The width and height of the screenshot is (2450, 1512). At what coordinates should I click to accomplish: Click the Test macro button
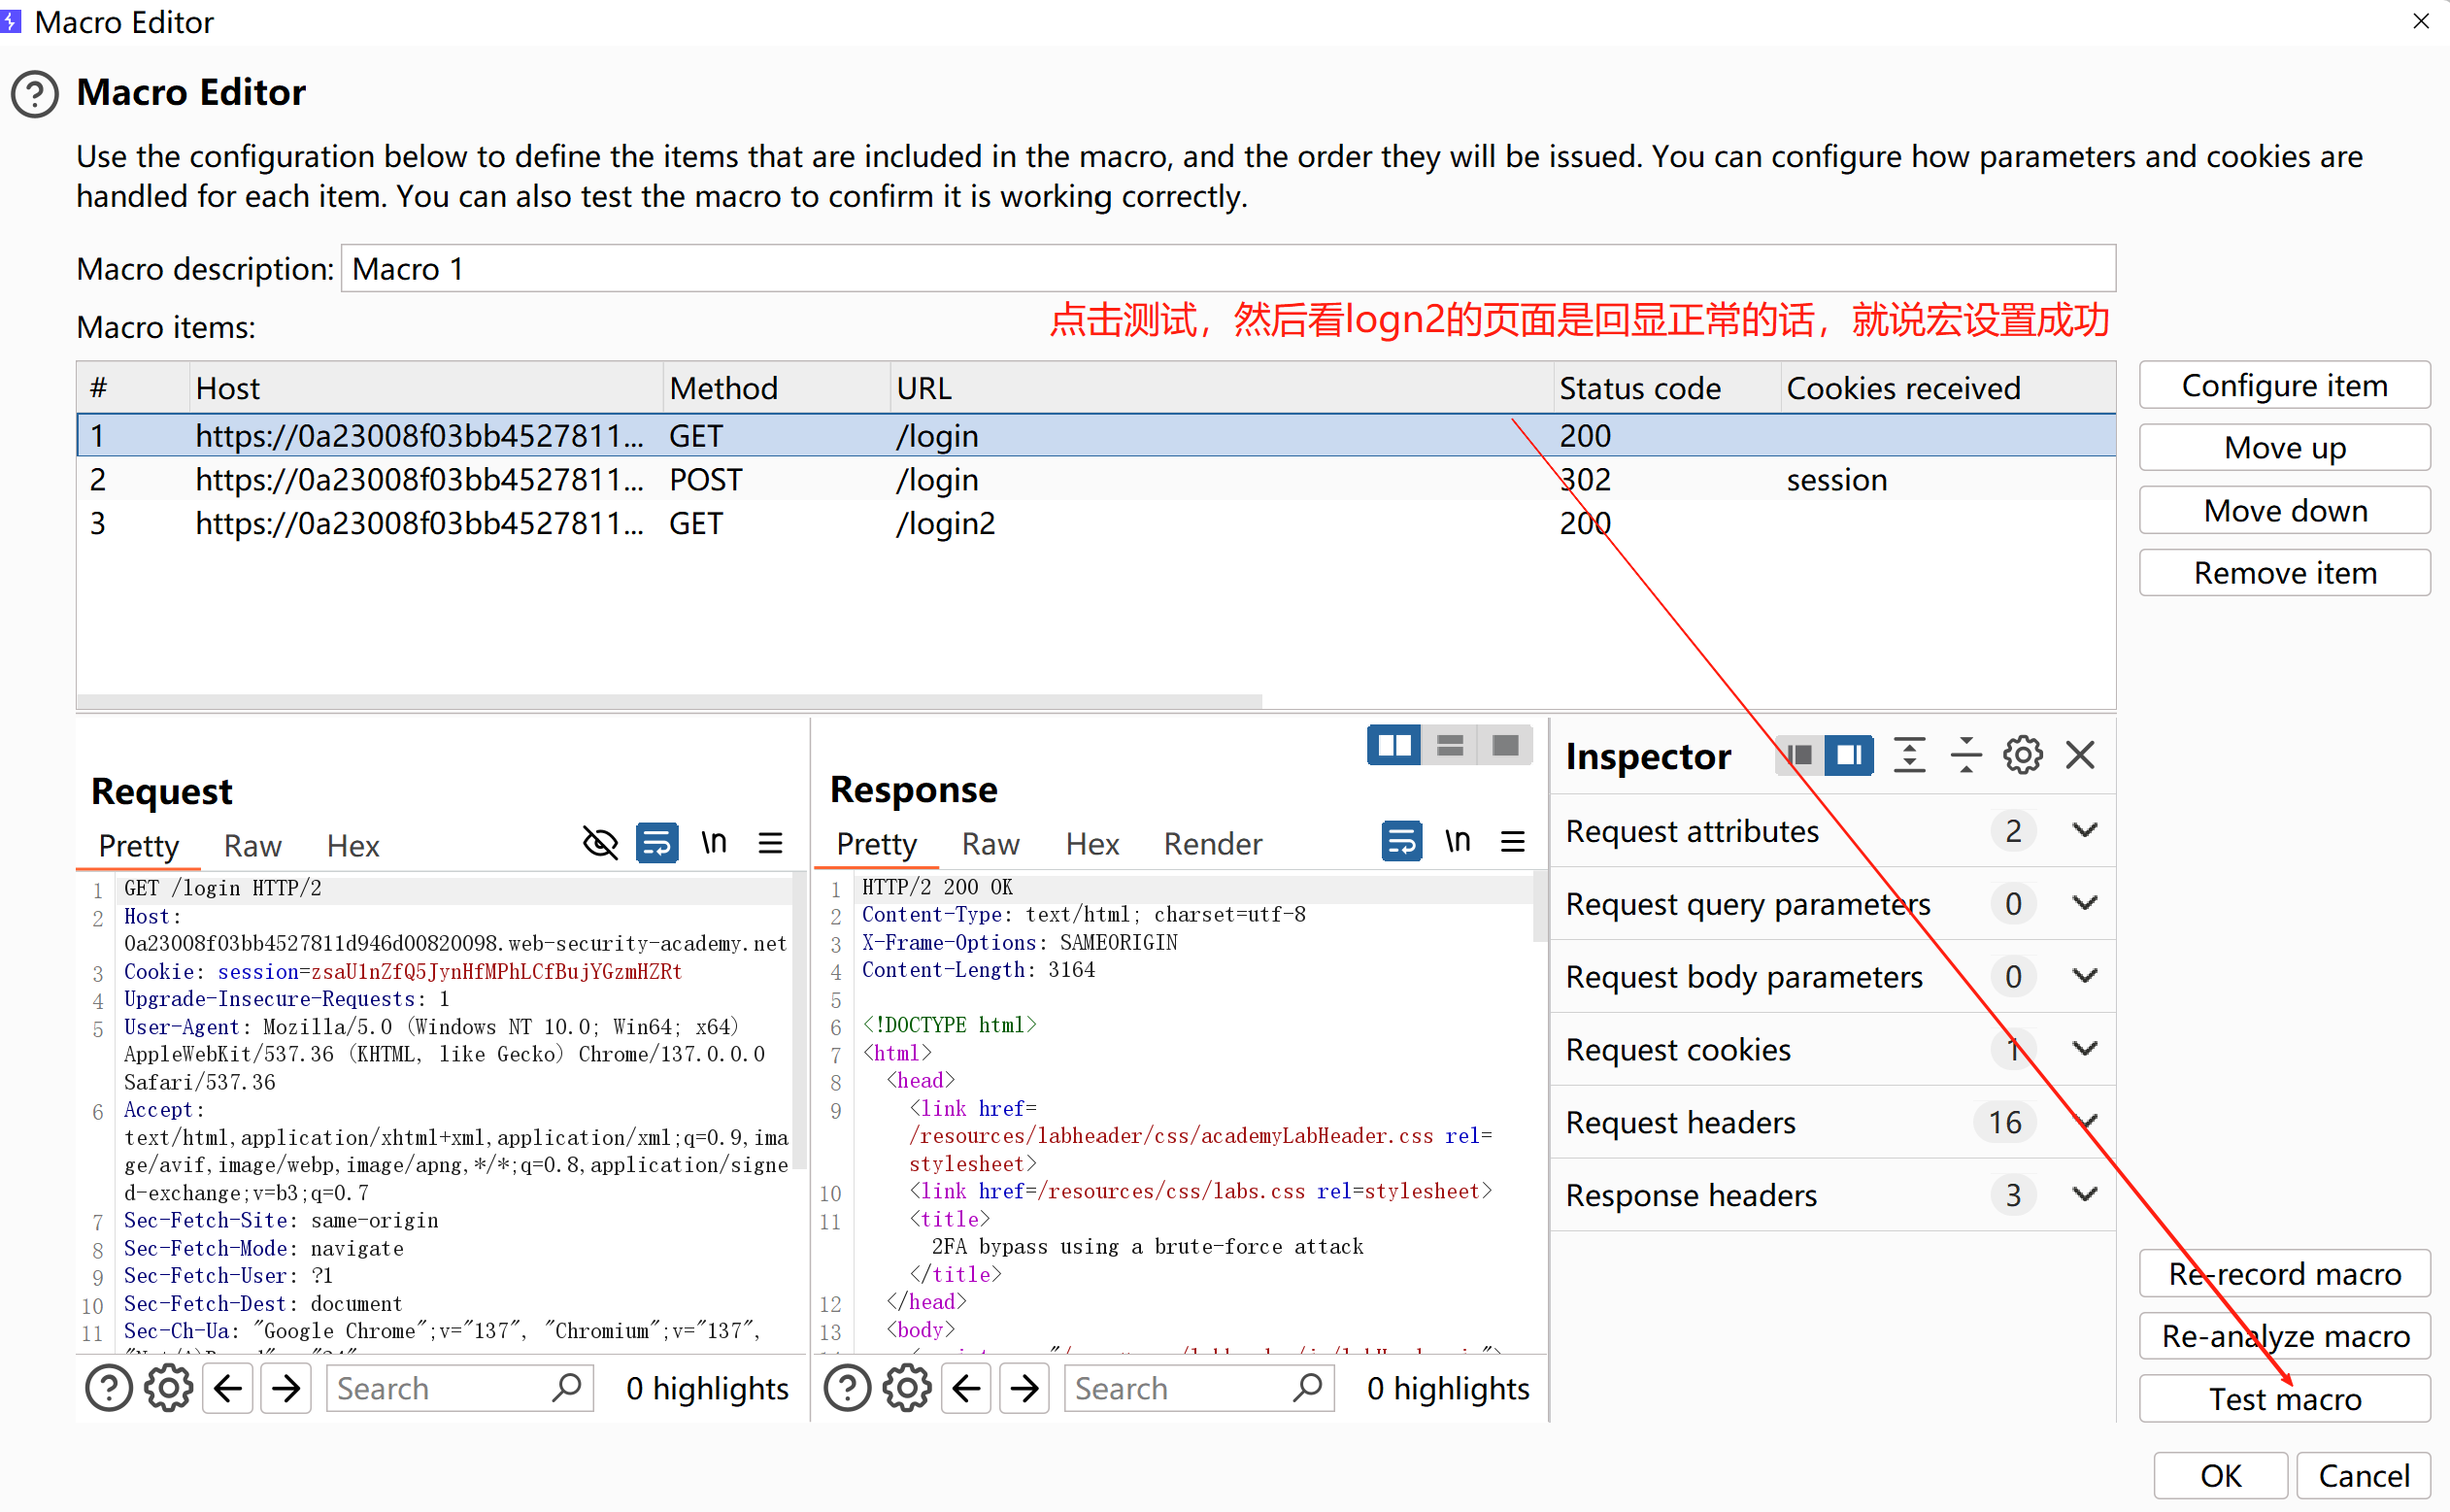[x=2284, y=1398]
